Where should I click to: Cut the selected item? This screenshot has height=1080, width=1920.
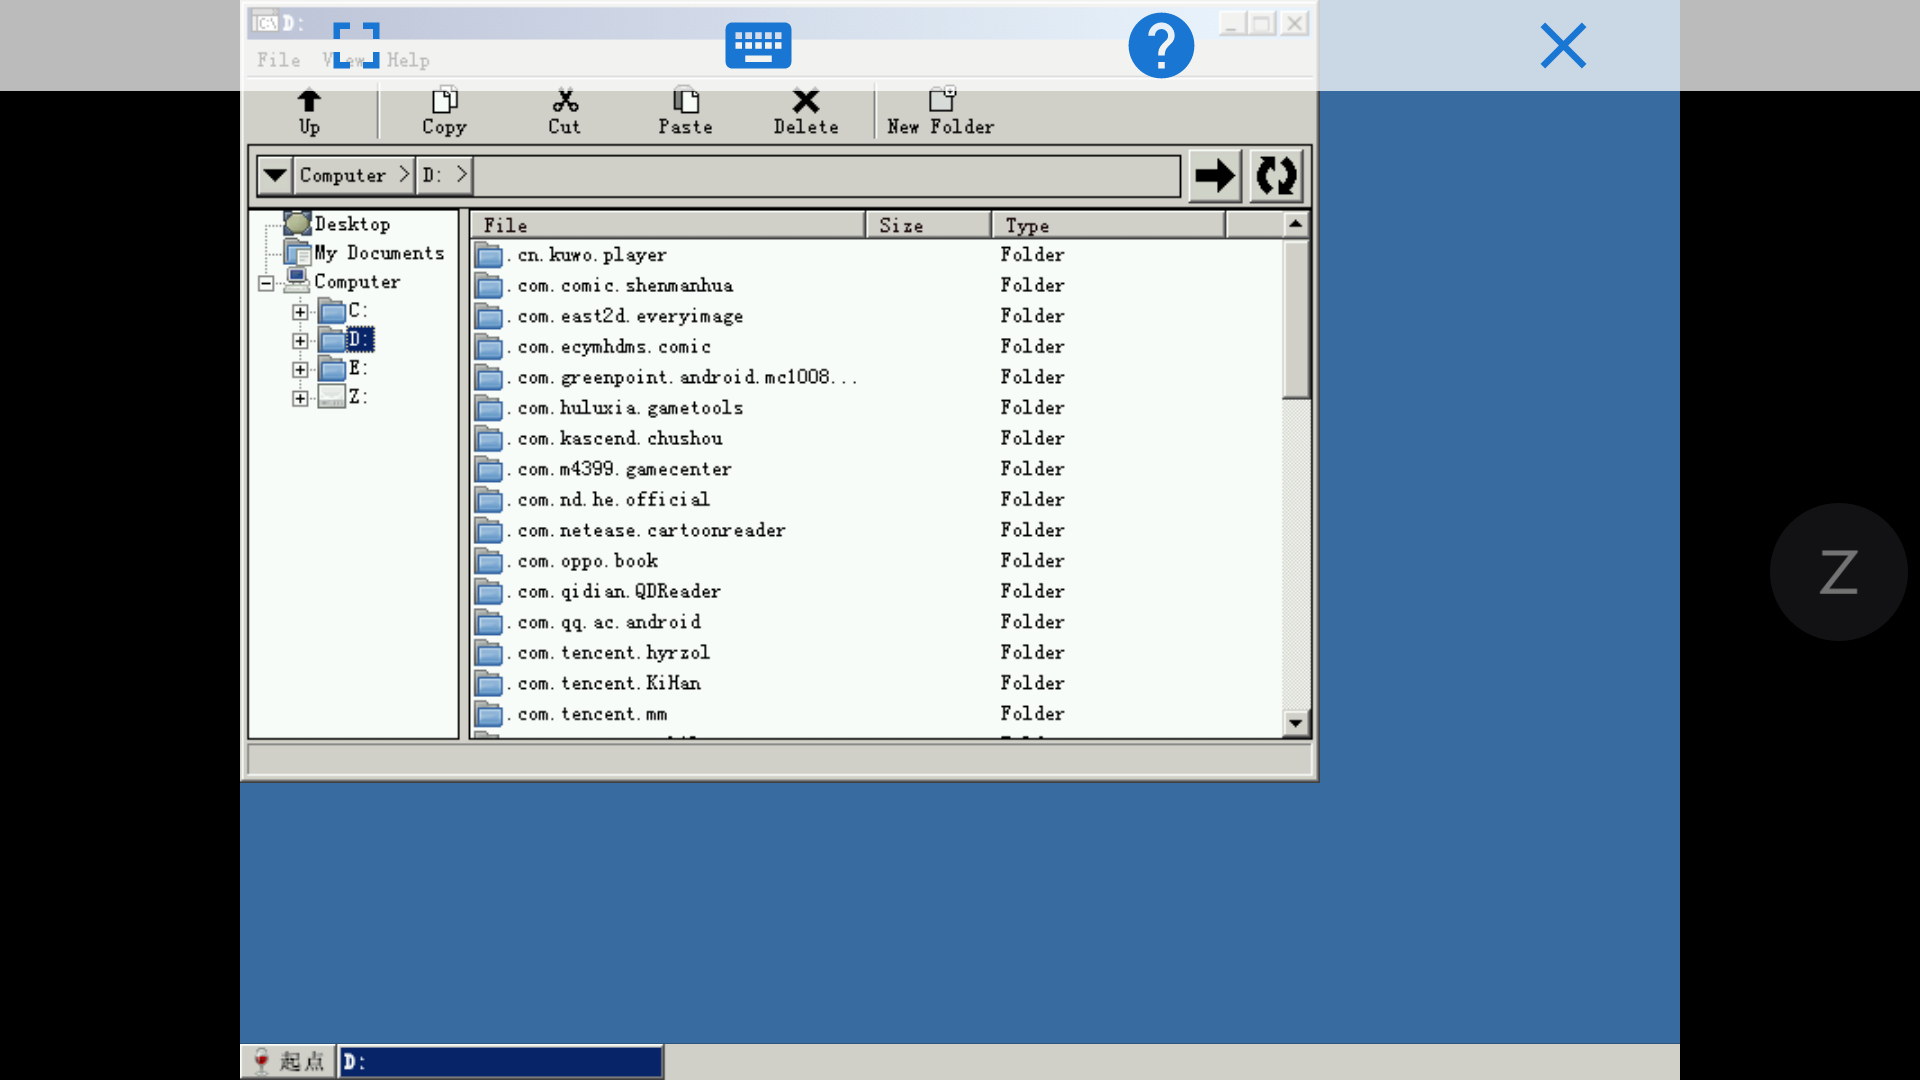[564, 112]
